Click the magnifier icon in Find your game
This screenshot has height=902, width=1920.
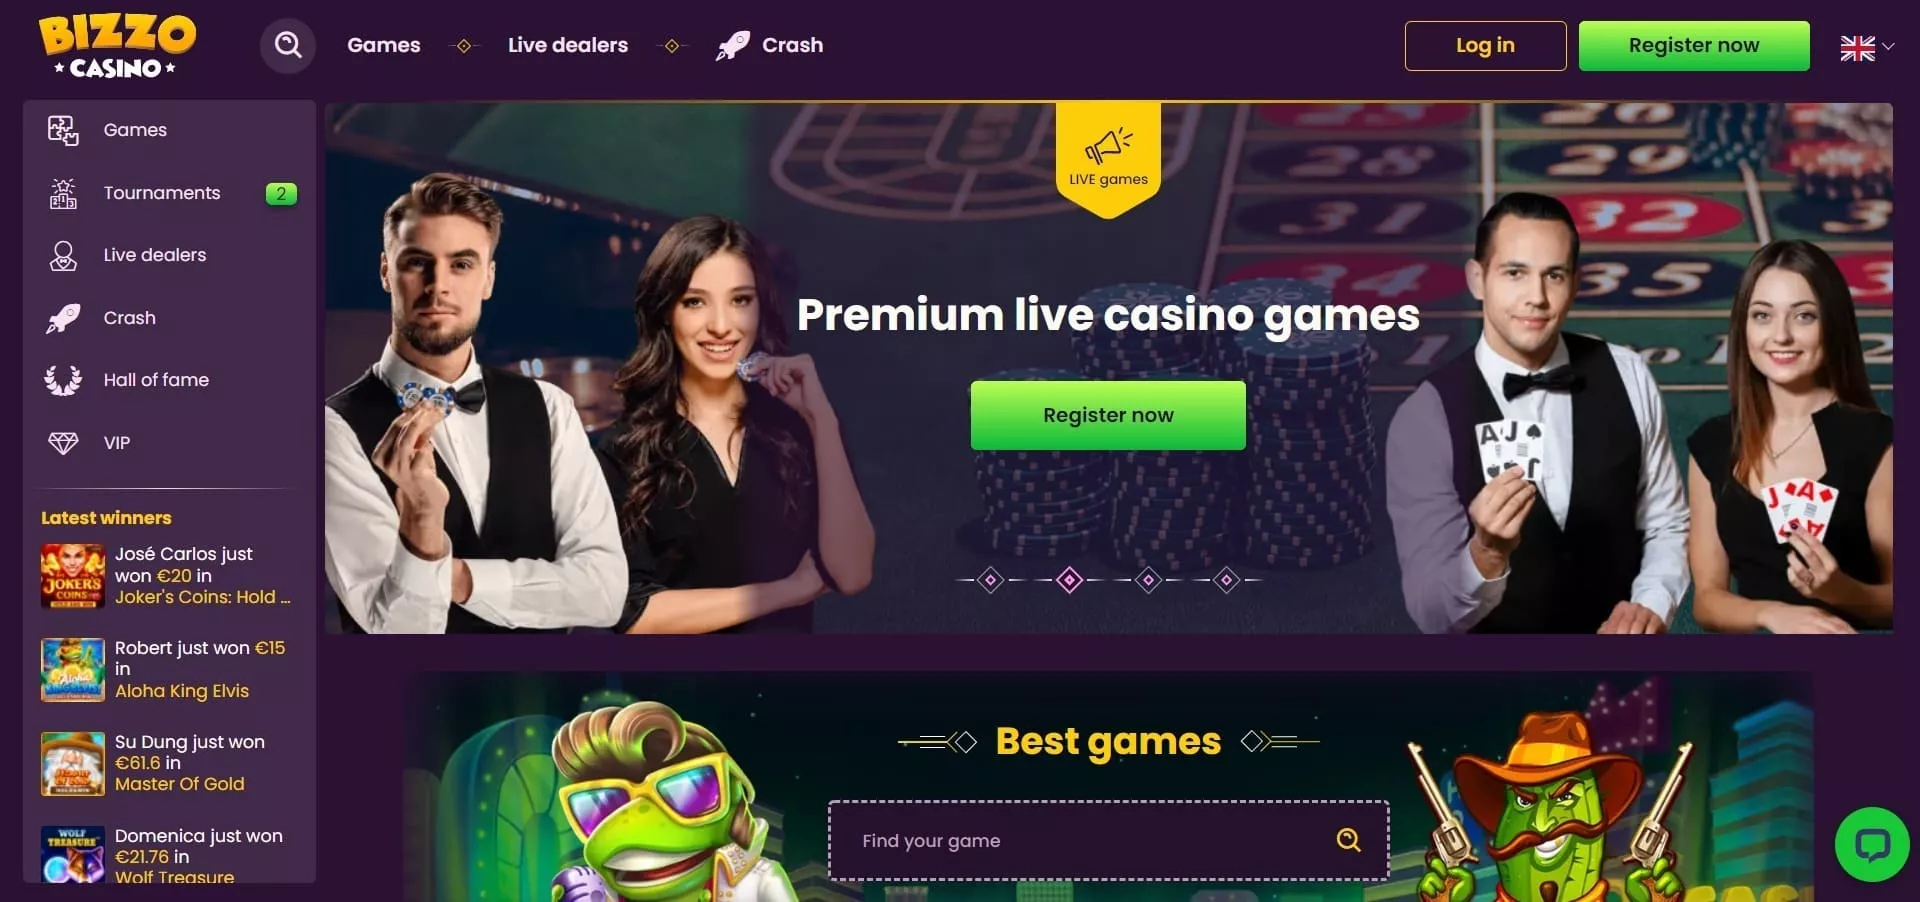point(1348,840)
